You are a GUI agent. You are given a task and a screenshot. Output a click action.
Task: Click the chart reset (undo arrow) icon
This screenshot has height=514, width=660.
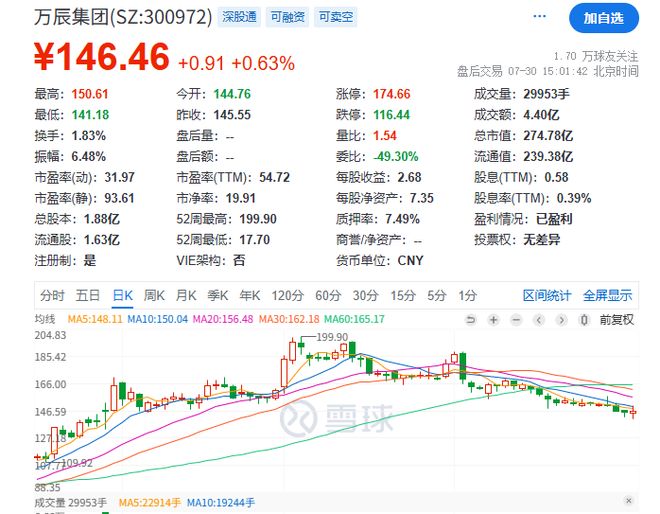[x=470, y=320]
